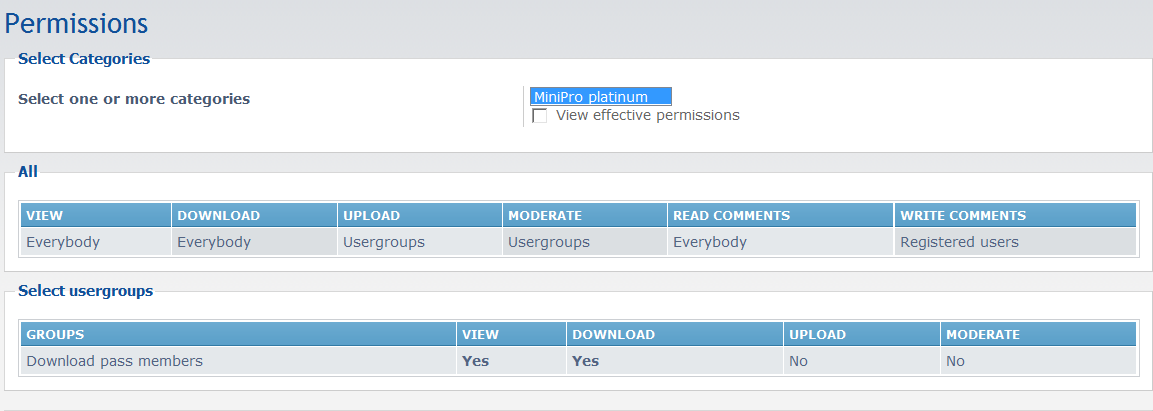Click the READ COMMENTS column header
1153x411 pixels.
click(x=731, y=216)
